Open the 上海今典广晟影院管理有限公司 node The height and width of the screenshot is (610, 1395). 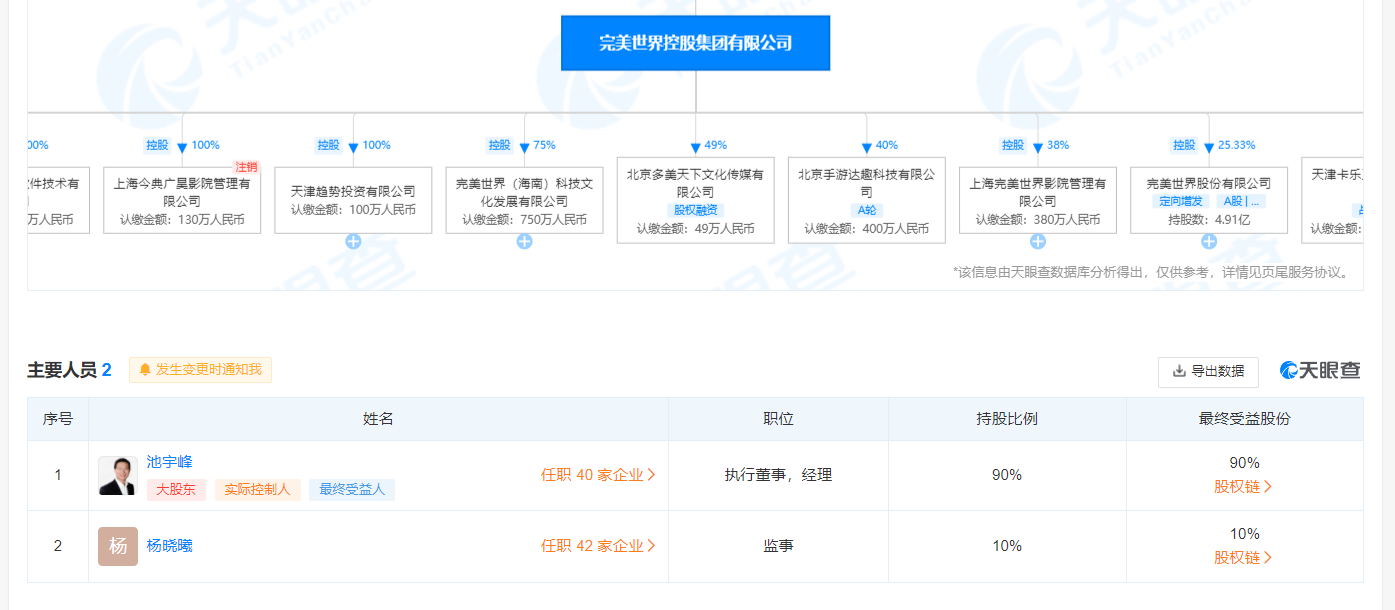(182, 200)
